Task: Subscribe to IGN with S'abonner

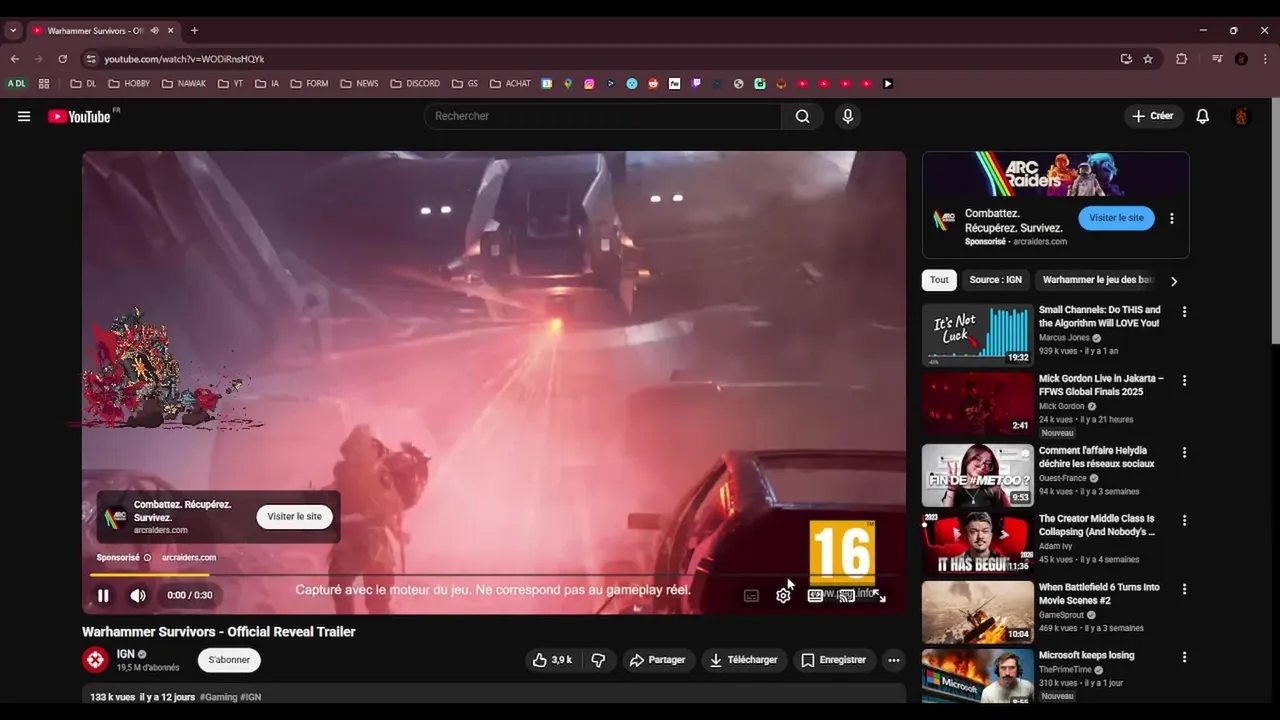Action: [229, 660]
